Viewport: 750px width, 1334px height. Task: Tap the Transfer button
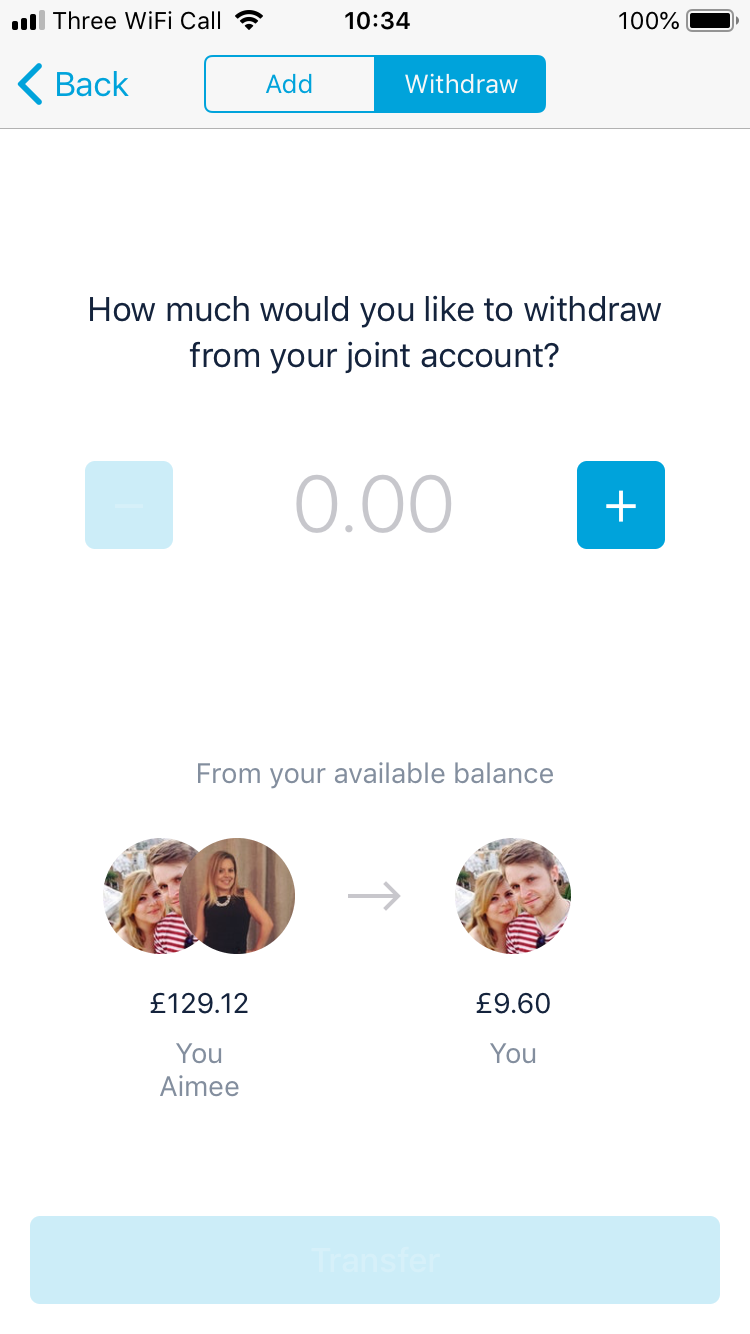pos(375,1260)
